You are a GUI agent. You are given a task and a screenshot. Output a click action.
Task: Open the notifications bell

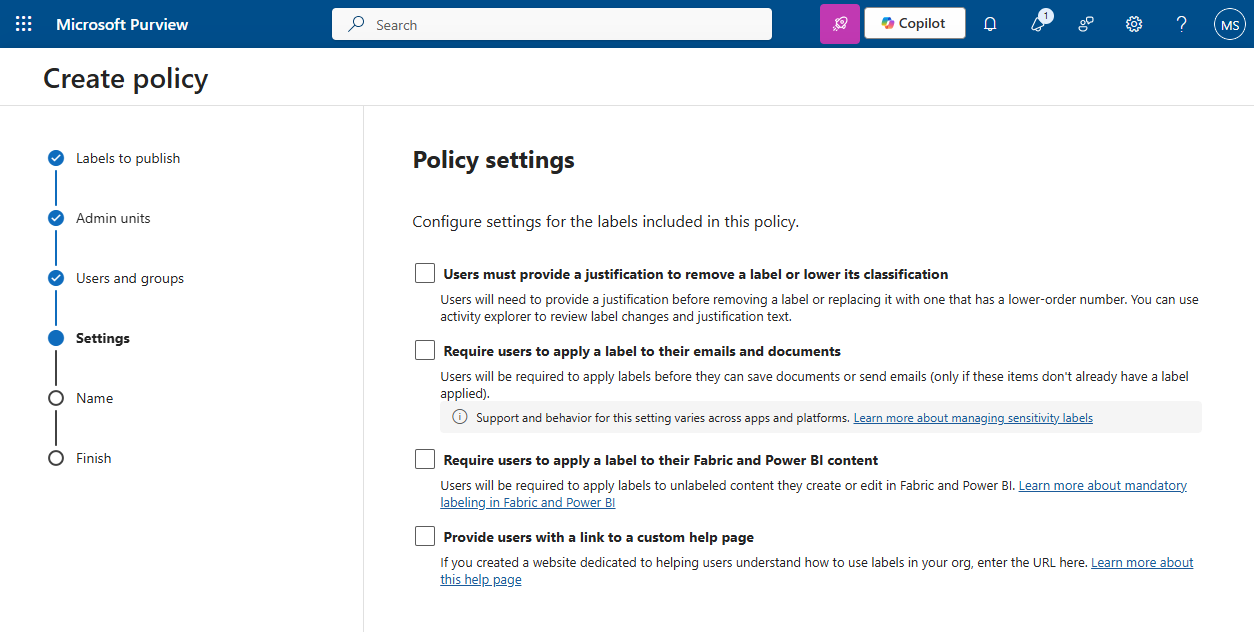(989, 23)
